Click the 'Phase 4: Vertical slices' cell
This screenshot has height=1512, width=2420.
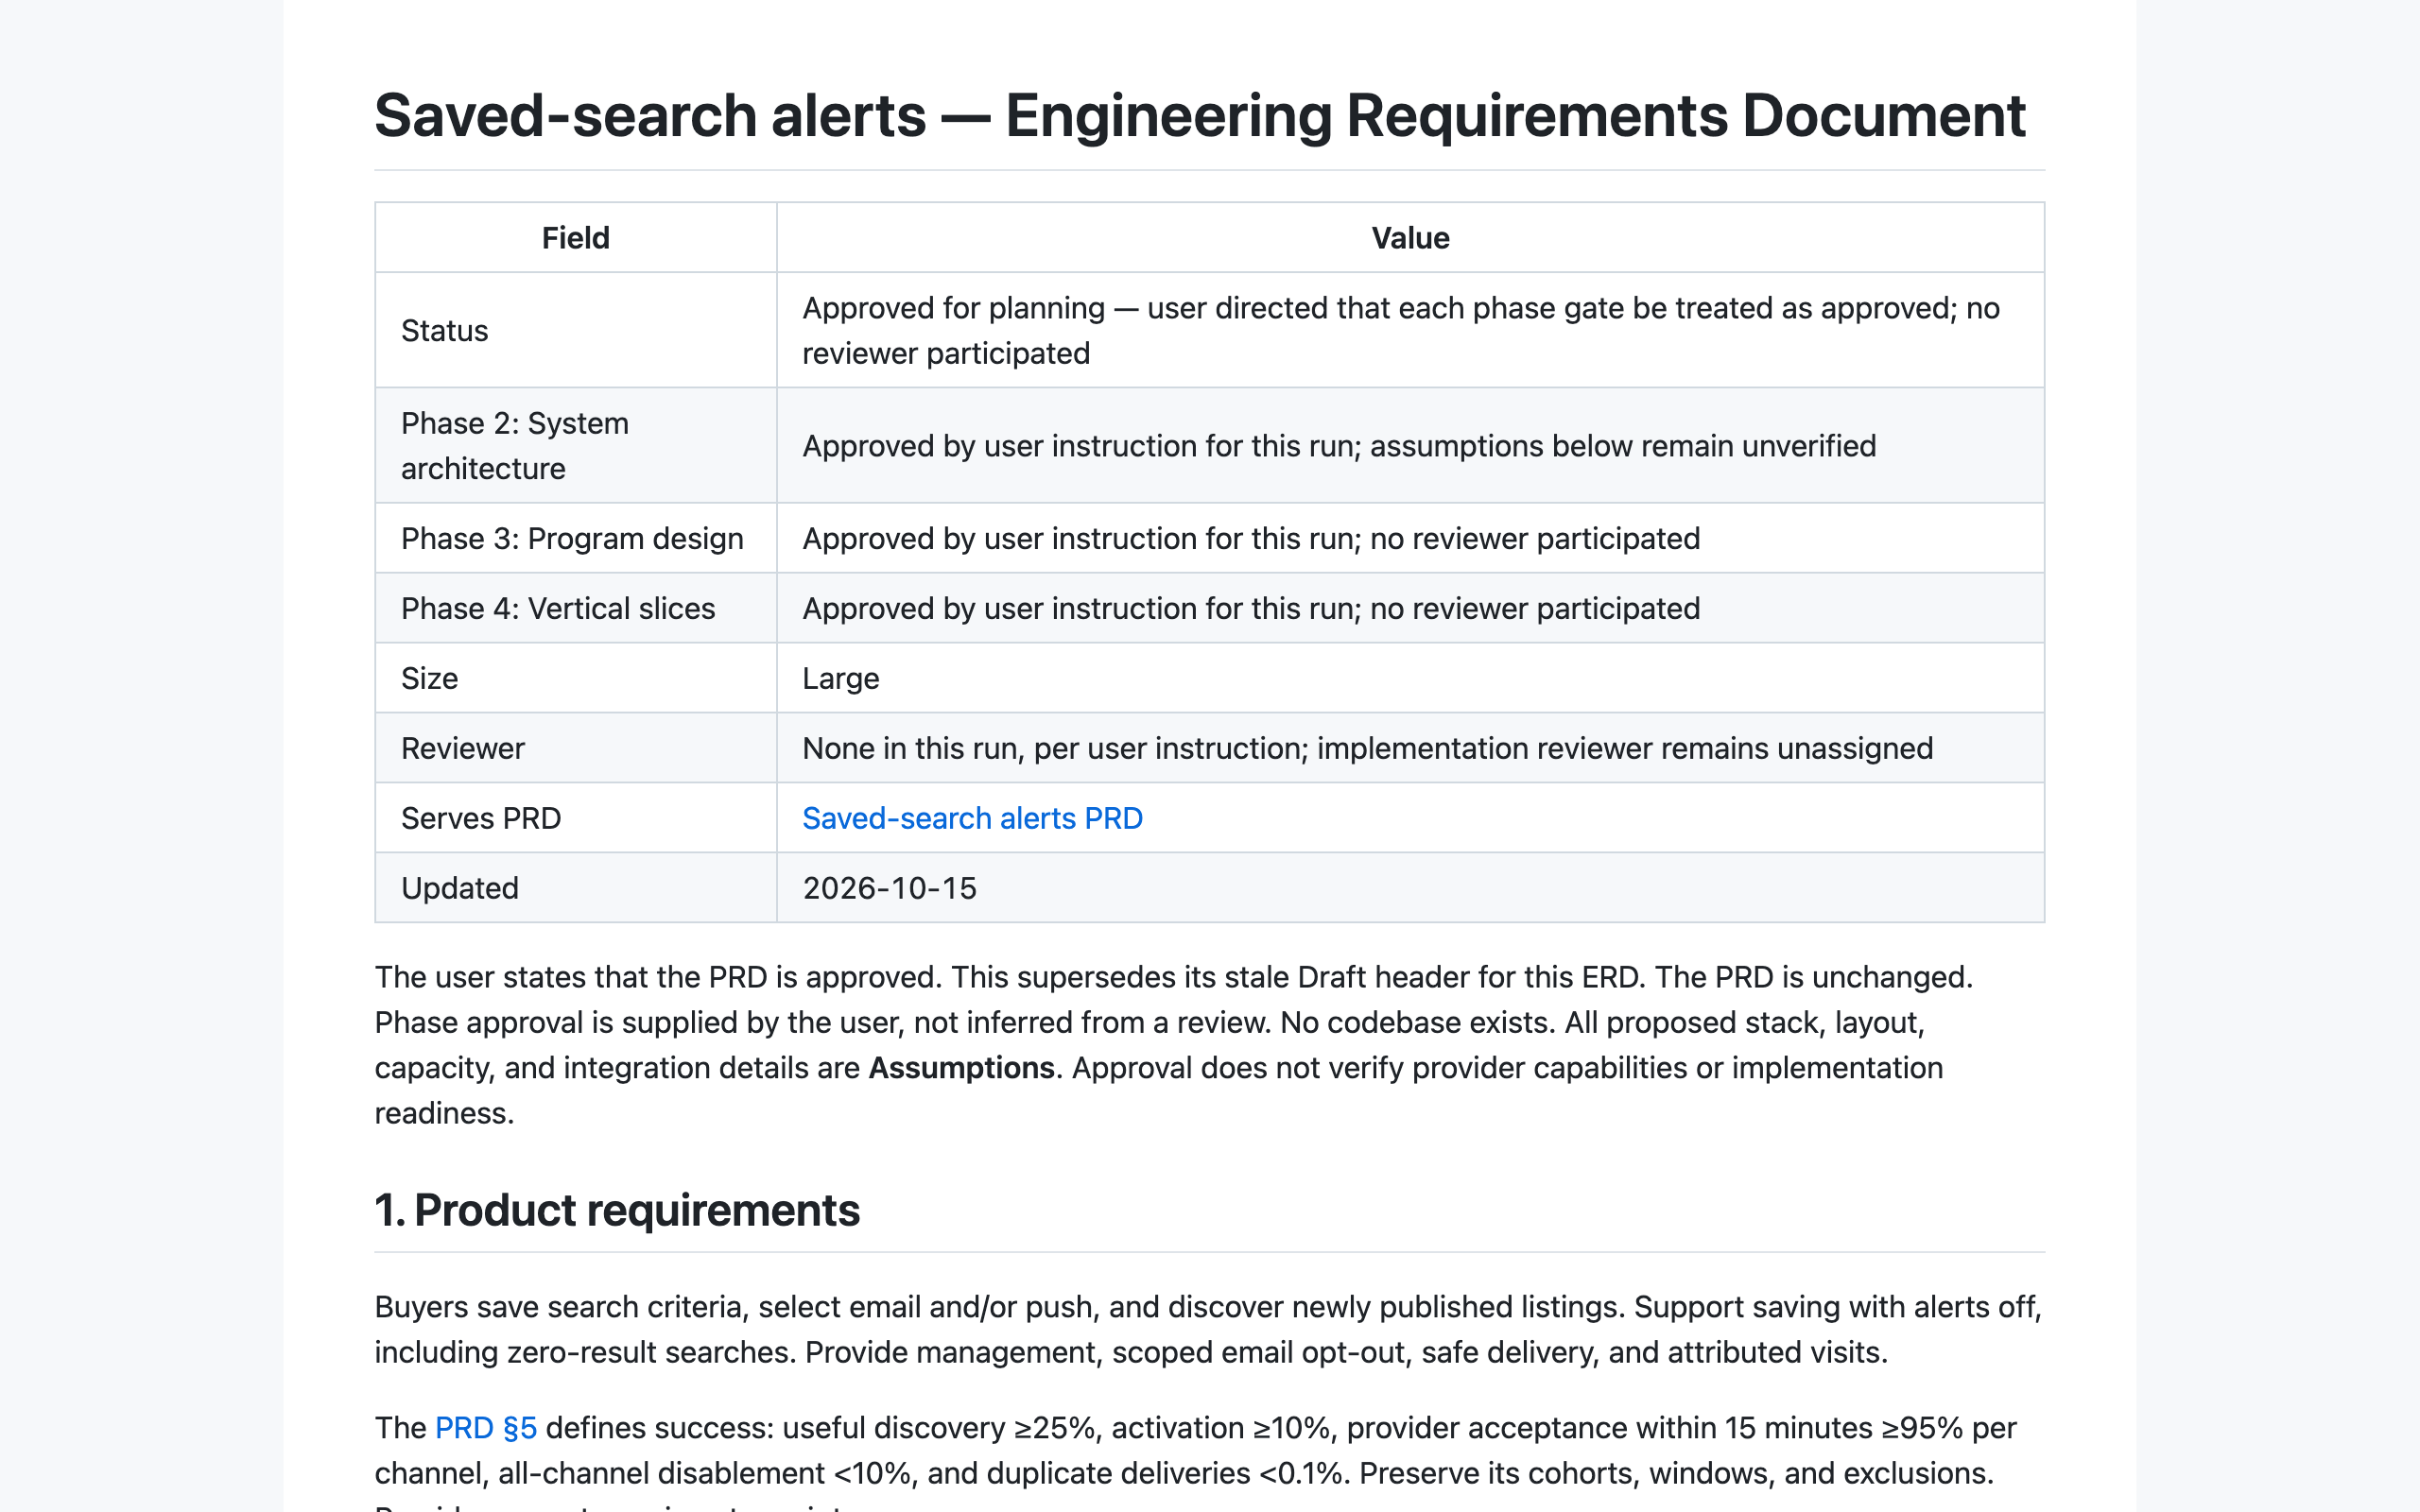click(x=576, y=608)
